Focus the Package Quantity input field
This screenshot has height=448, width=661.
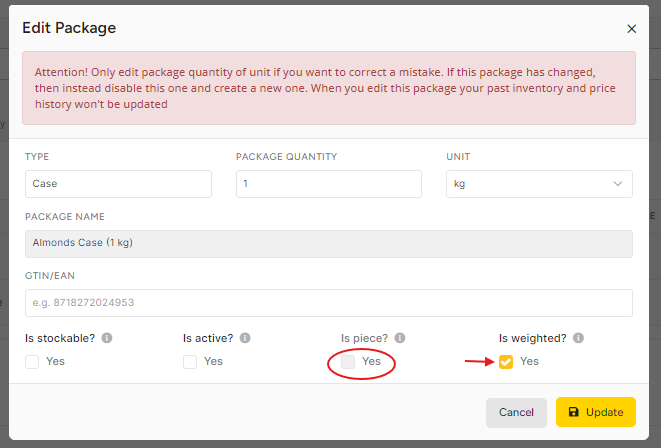point(329,184)
